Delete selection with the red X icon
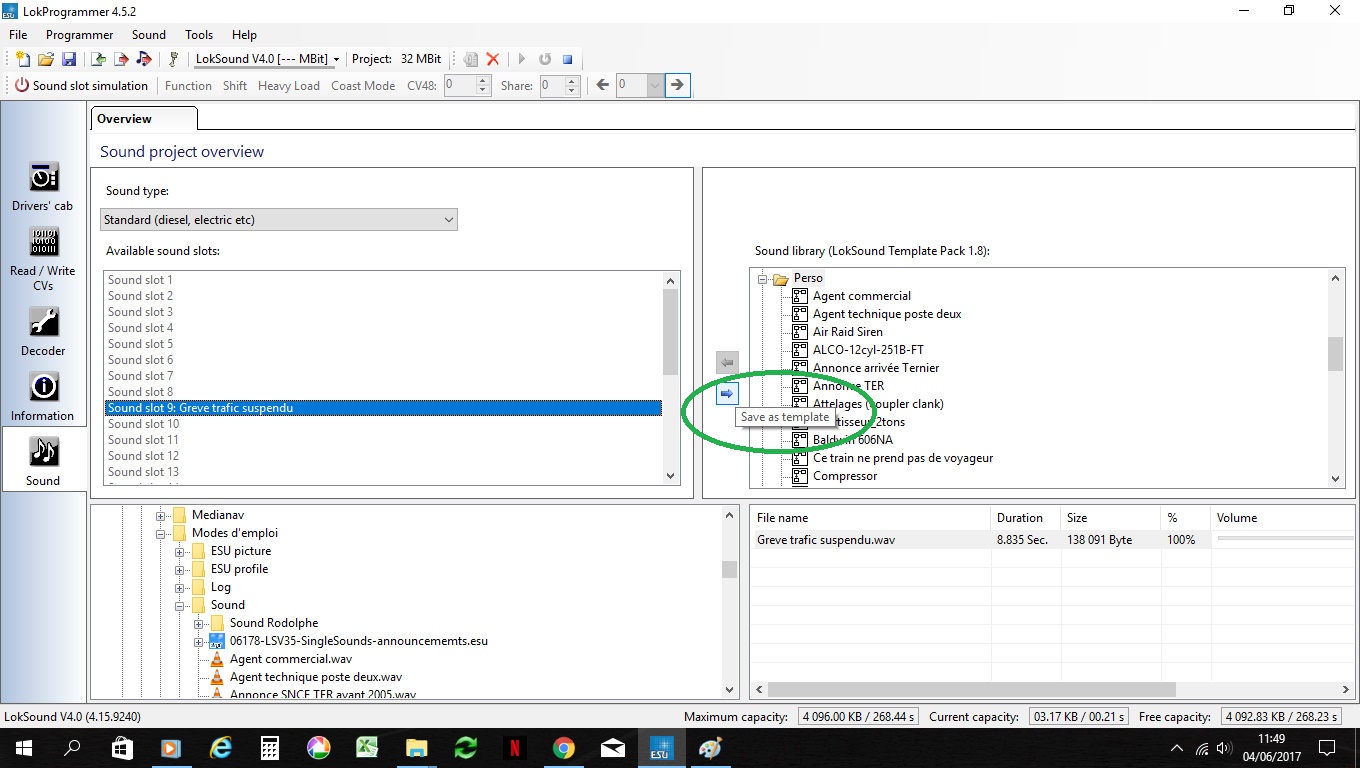 (493, 60)
